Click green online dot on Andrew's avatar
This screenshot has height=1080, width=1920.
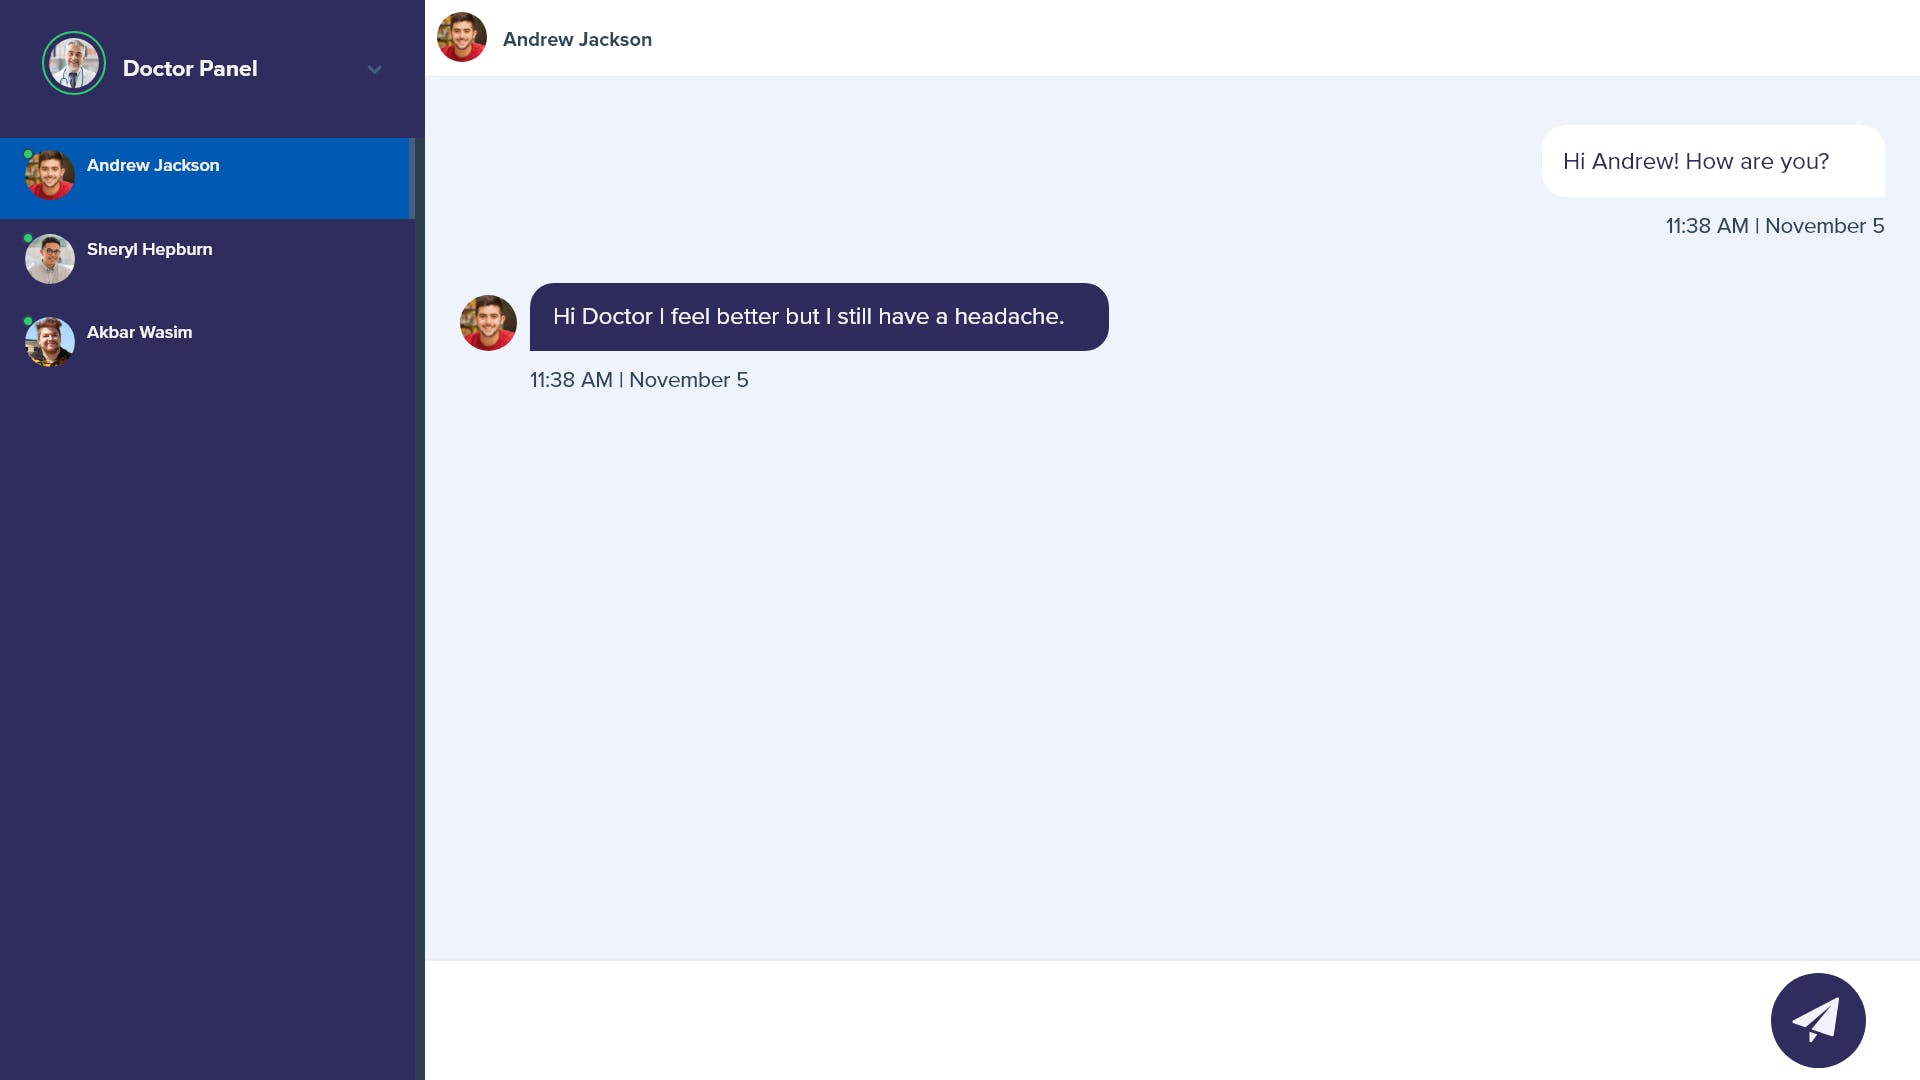click(28, 154)
